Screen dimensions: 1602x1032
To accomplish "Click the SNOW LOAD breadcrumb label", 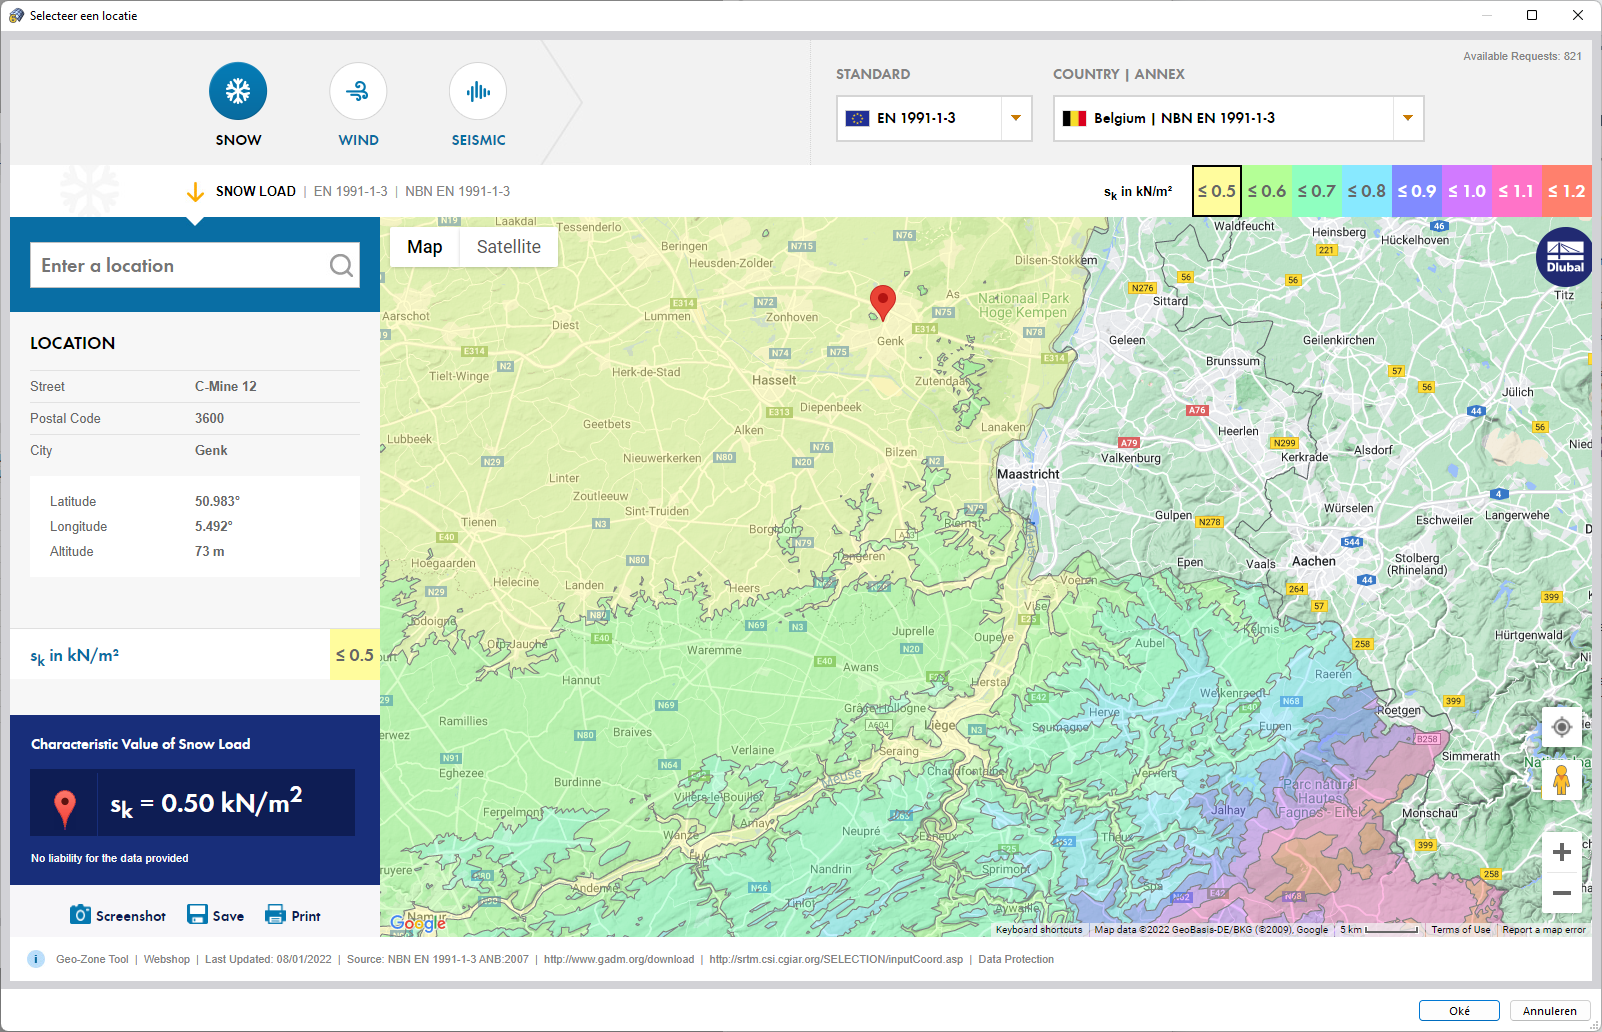I will point(256,191).
